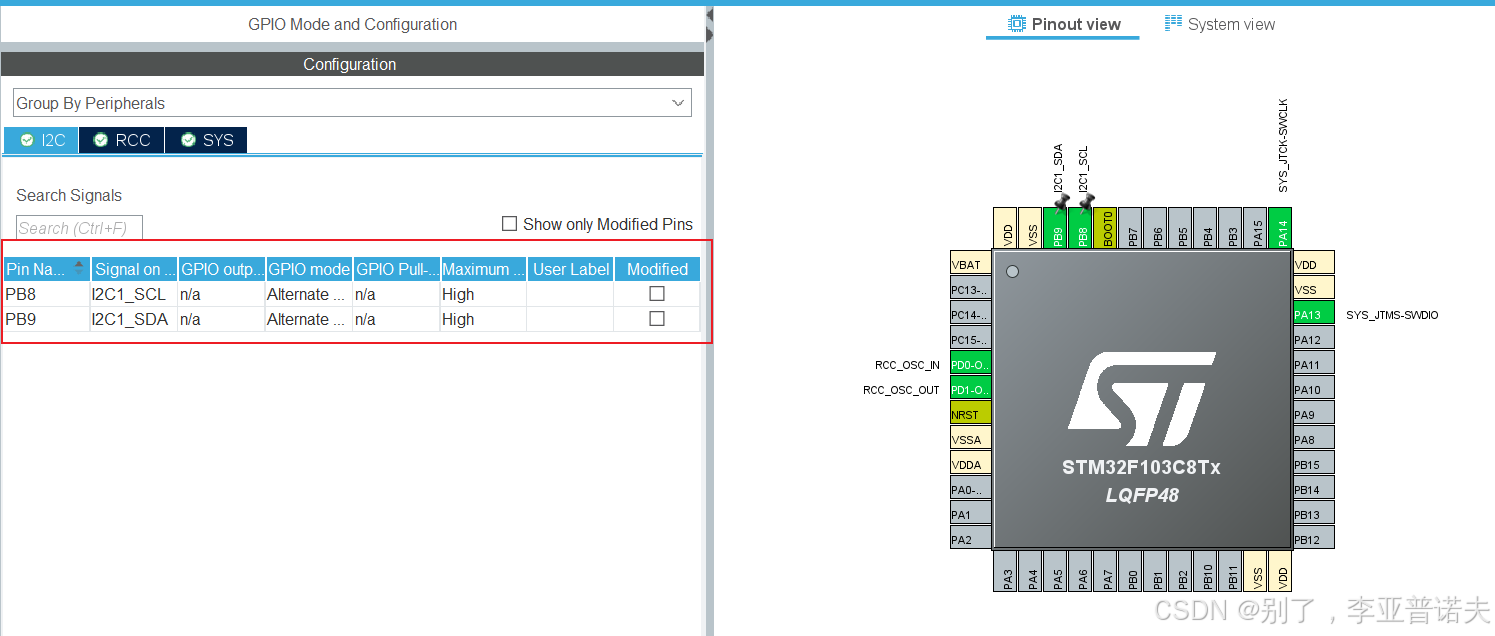Open the System view tab
This screenshot has width=1495, height=636.
1219,24
